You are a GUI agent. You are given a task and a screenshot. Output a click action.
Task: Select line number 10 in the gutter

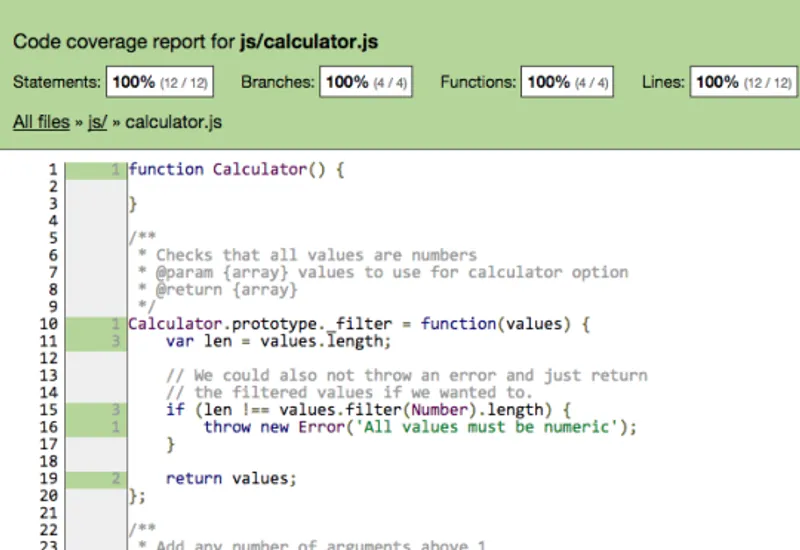[x=48, y=324]
